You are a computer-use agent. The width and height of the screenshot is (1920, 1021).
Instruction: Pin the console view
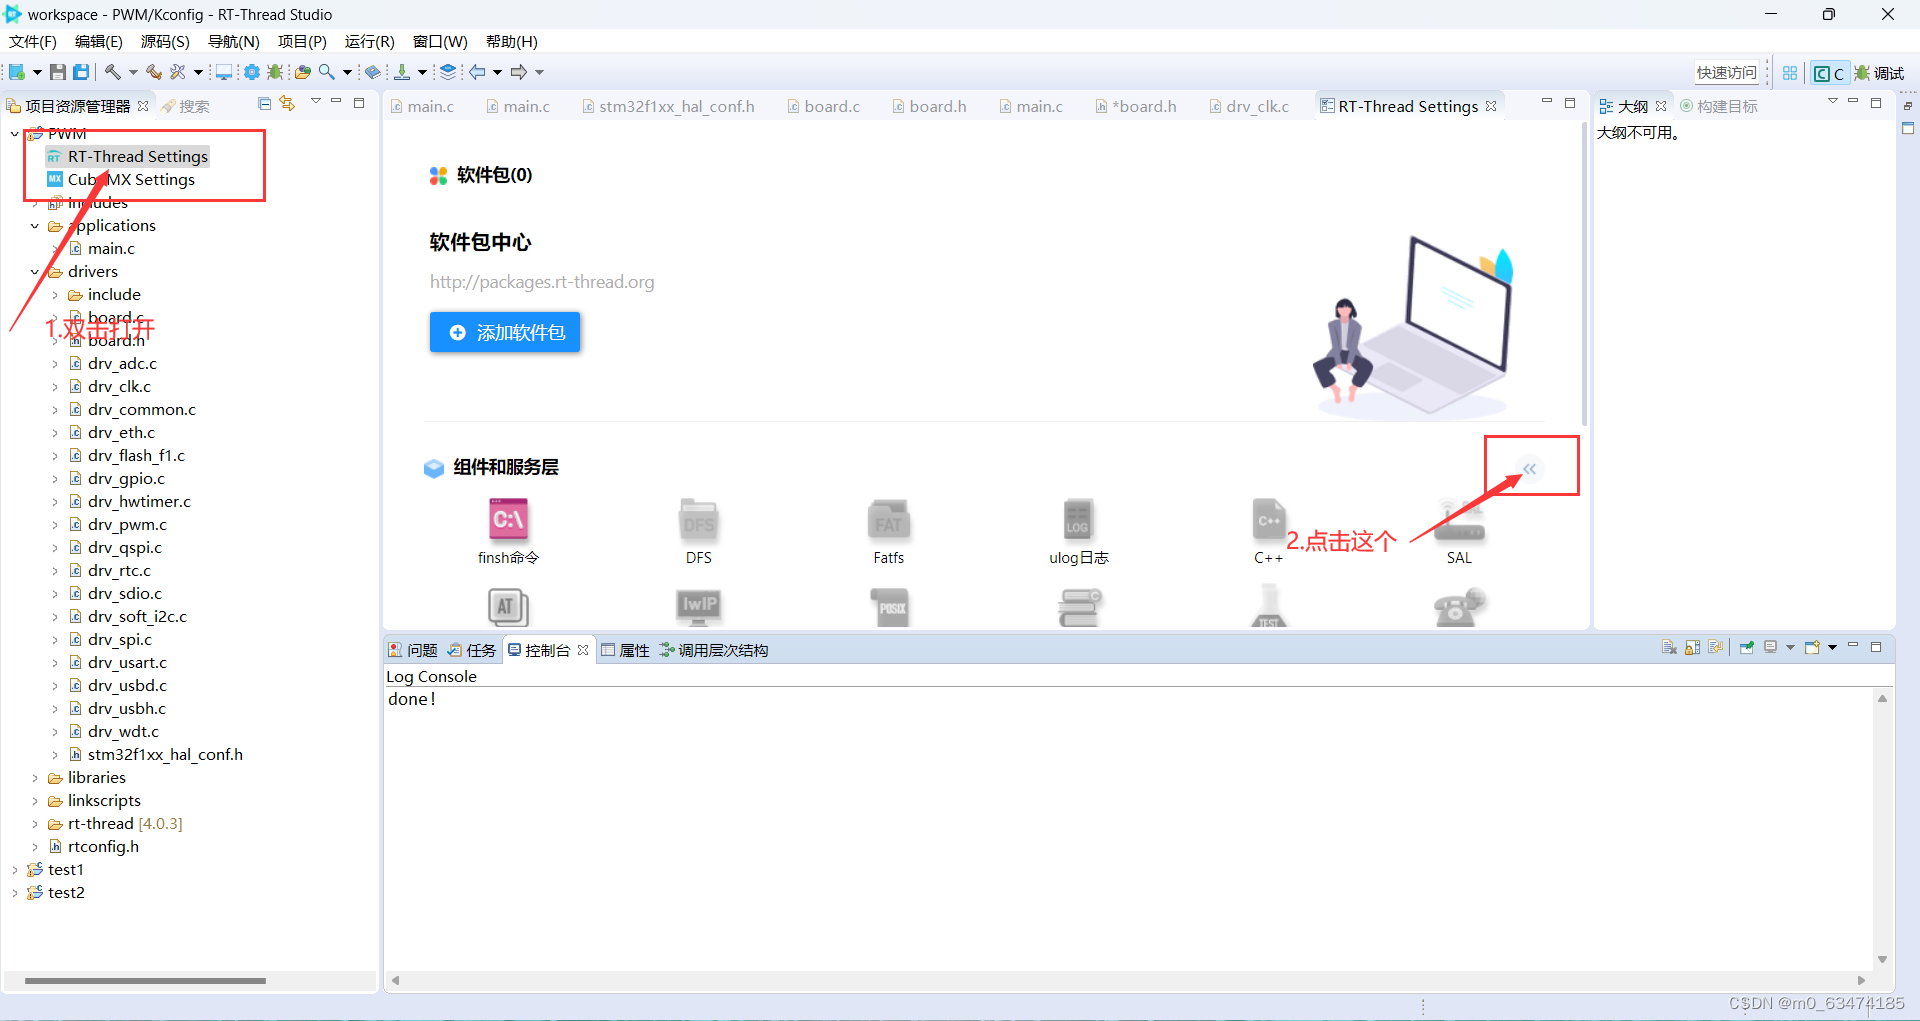(1747, 648)
